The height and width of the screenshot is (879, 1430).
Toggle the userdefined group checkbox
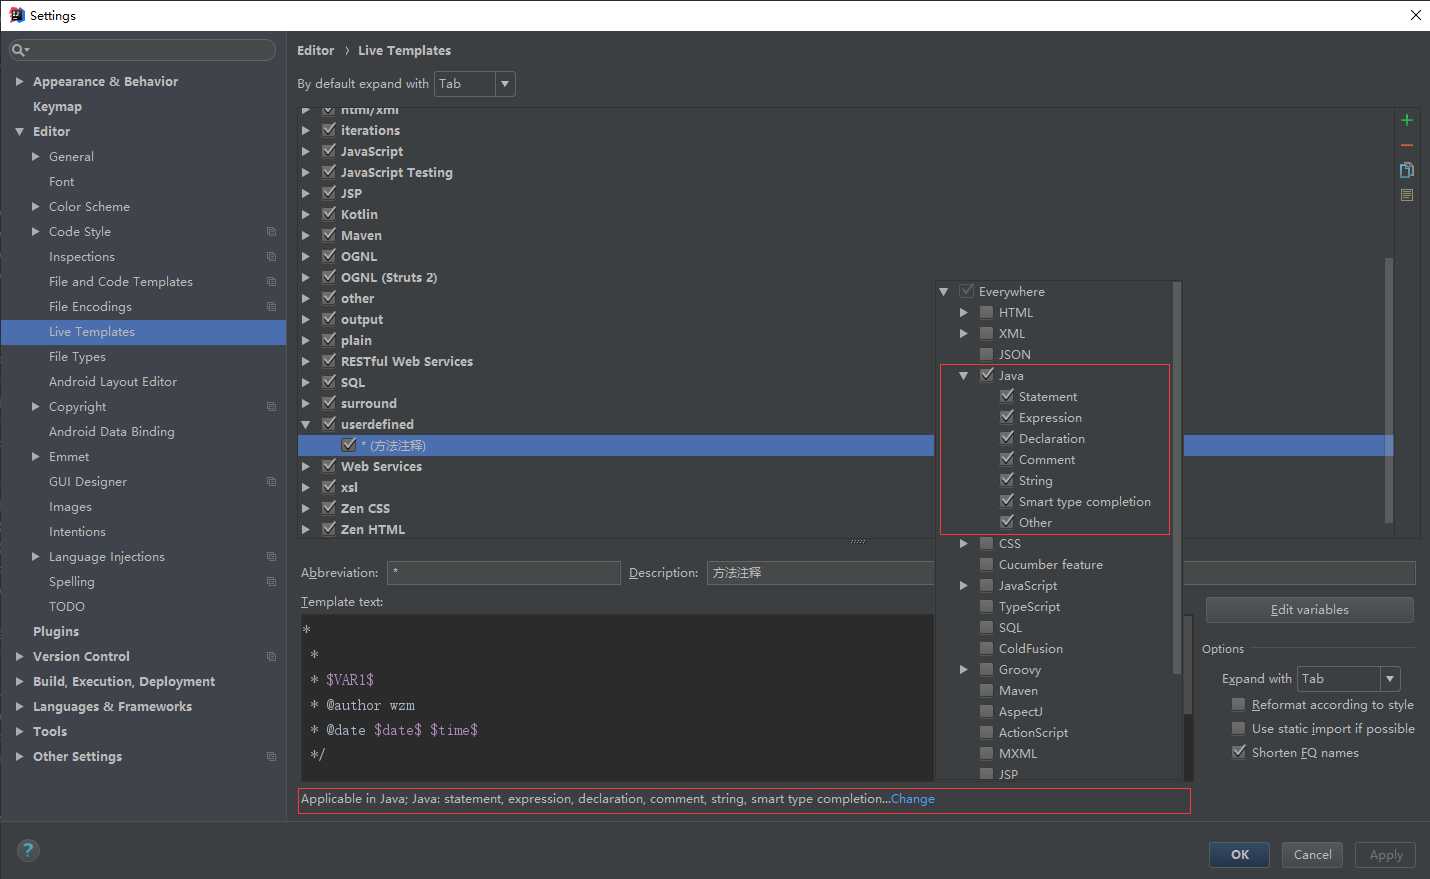pos(329,424)
